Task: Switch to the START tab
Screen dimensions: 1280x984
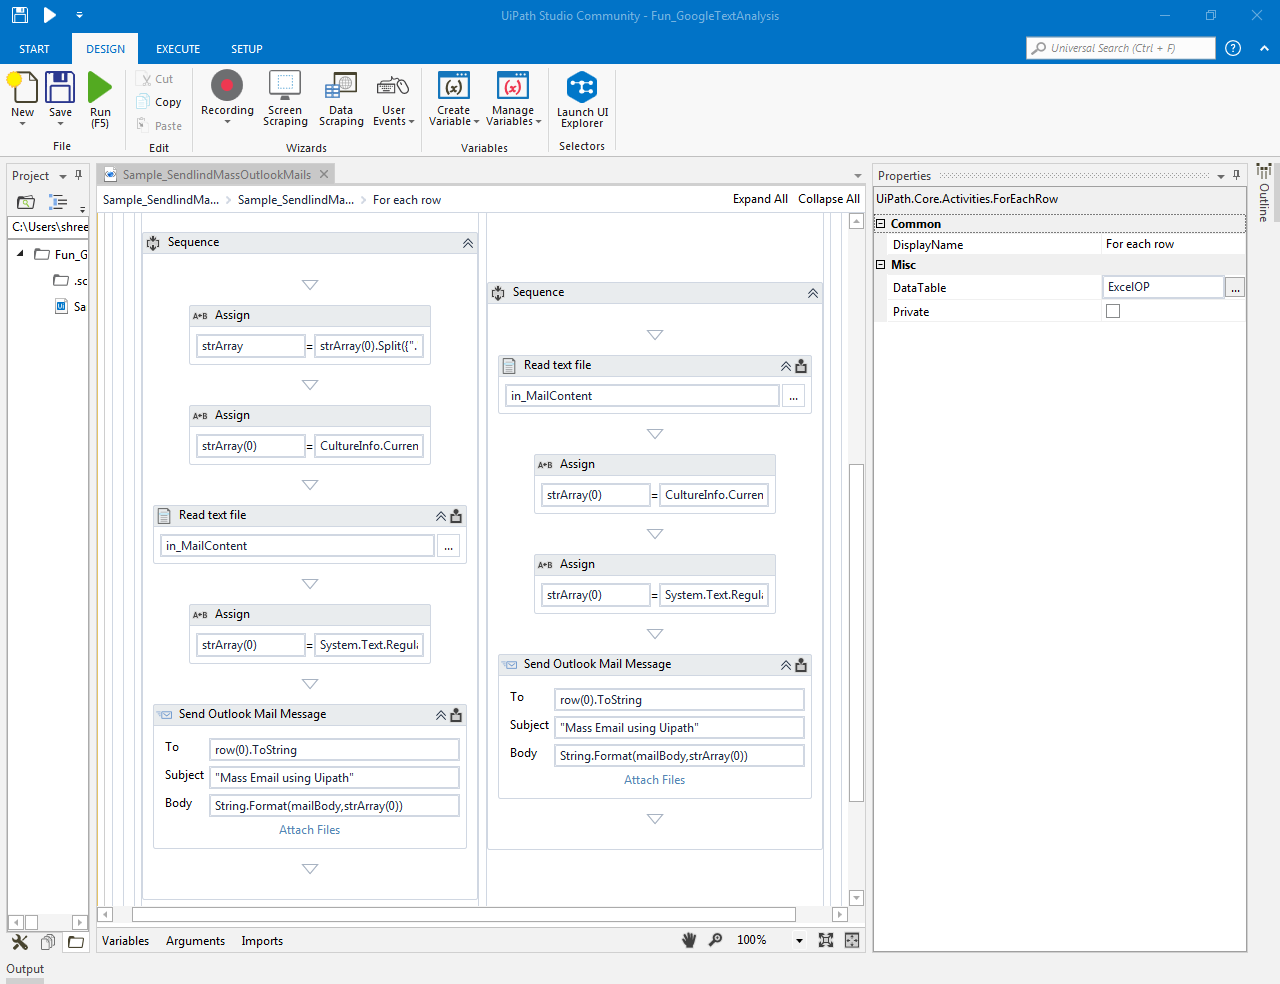Action: (x=34, y=49)
